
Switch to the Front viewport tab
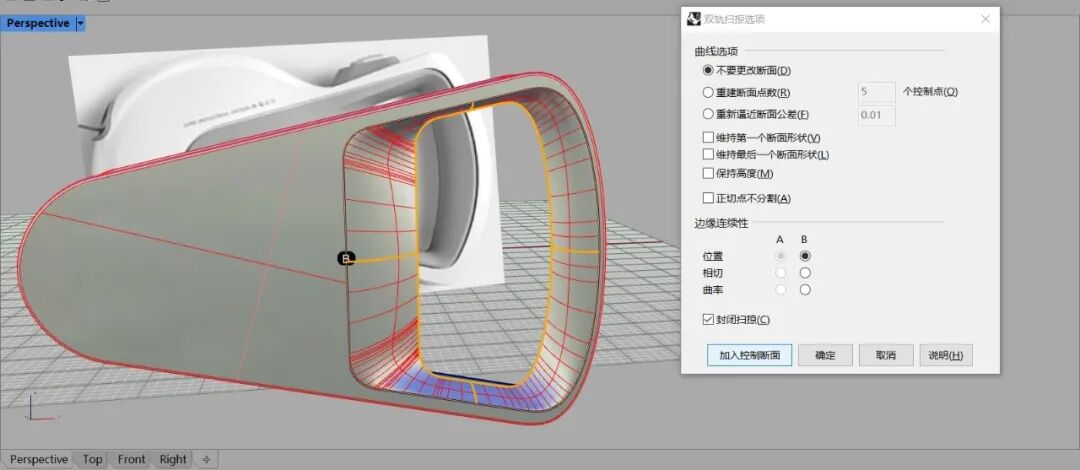pos(132,459)
